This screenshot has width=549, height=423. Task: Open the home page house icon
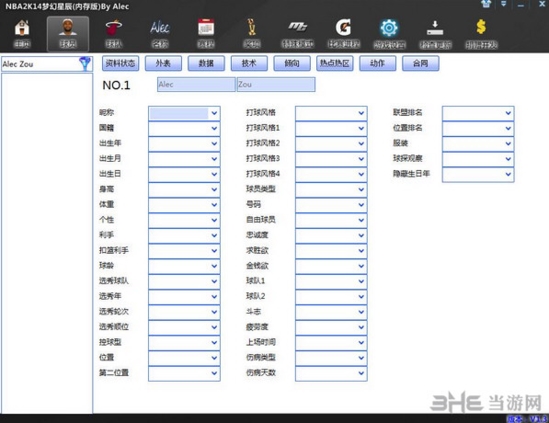[x=22, y=28]
